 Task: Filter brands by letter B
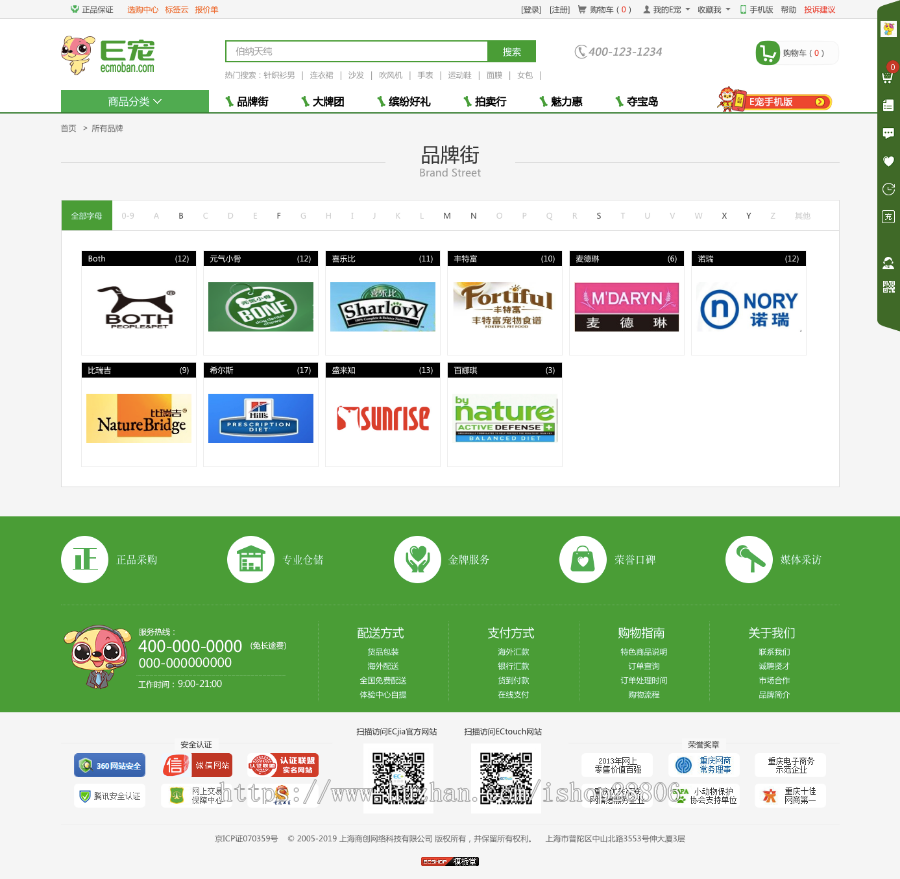tap(181, 216)
